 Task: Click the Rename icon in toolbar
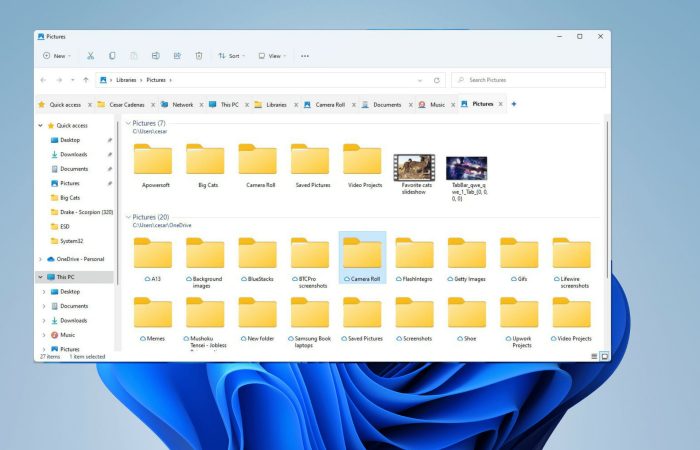click(x=155, y=56)
